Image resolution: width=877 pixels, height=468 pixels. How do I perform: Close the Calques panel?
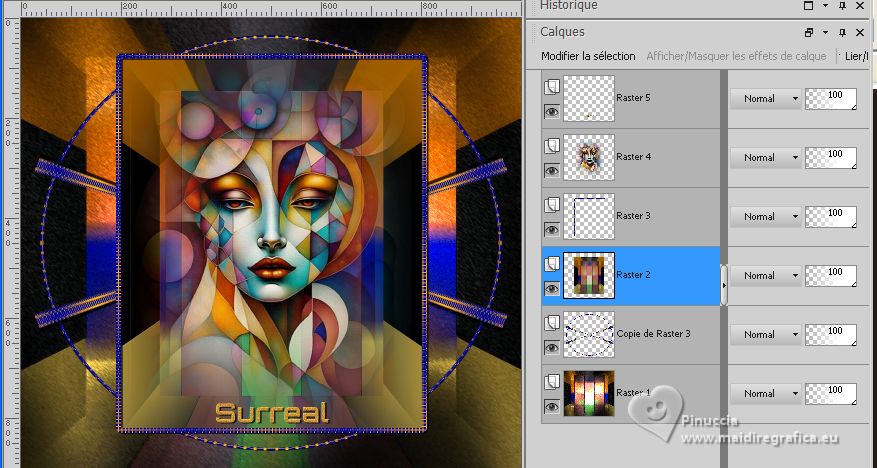coord(859,32)
